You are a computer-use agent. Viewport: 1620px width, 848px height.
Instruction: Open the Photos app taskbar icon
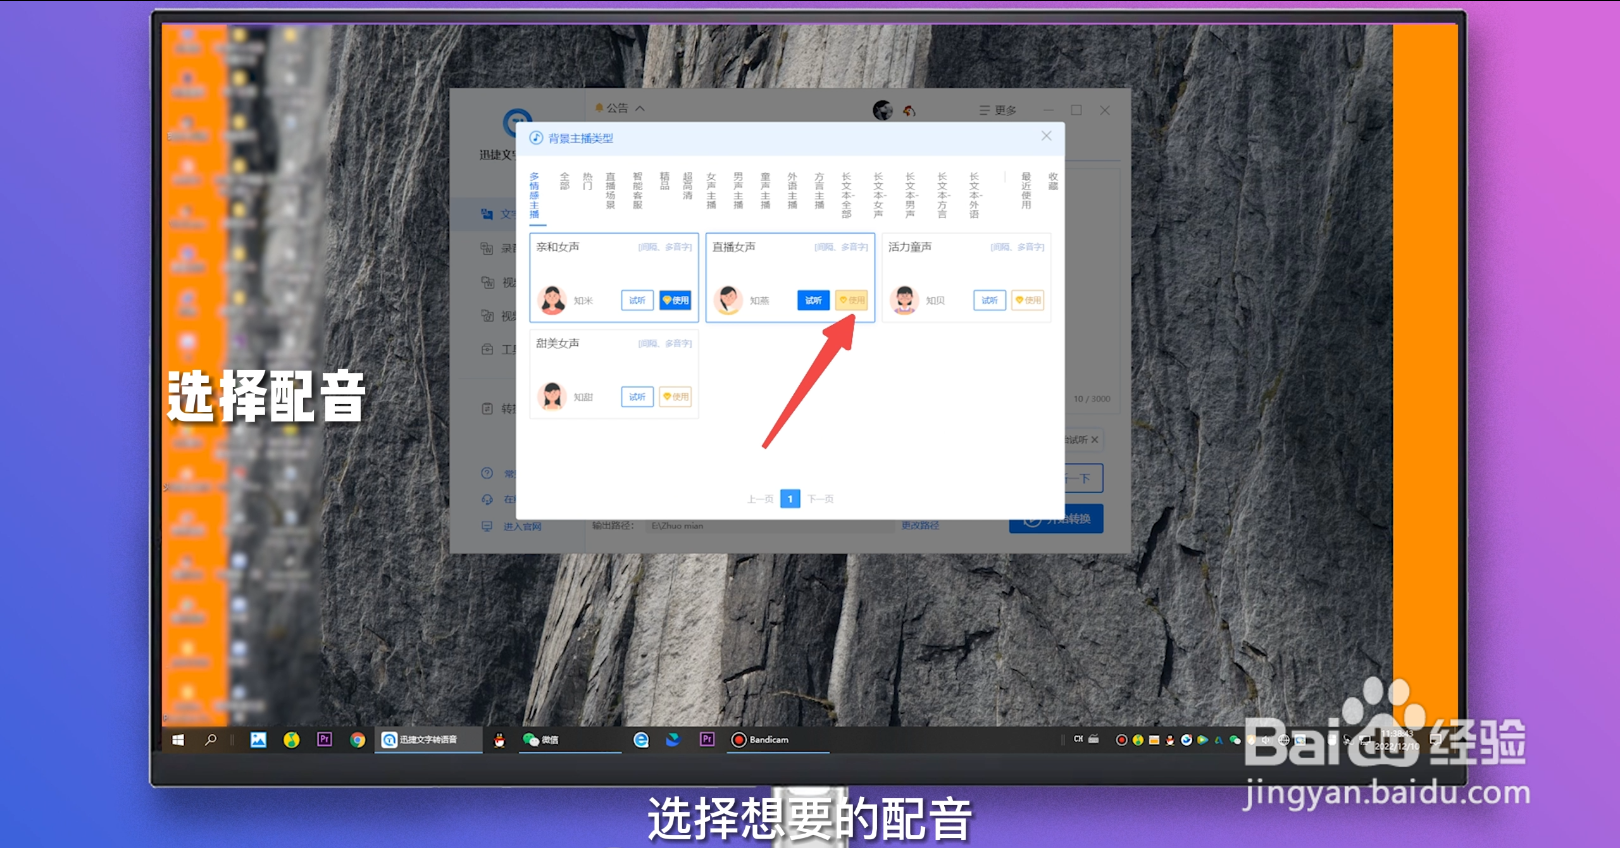click(258, 740)
